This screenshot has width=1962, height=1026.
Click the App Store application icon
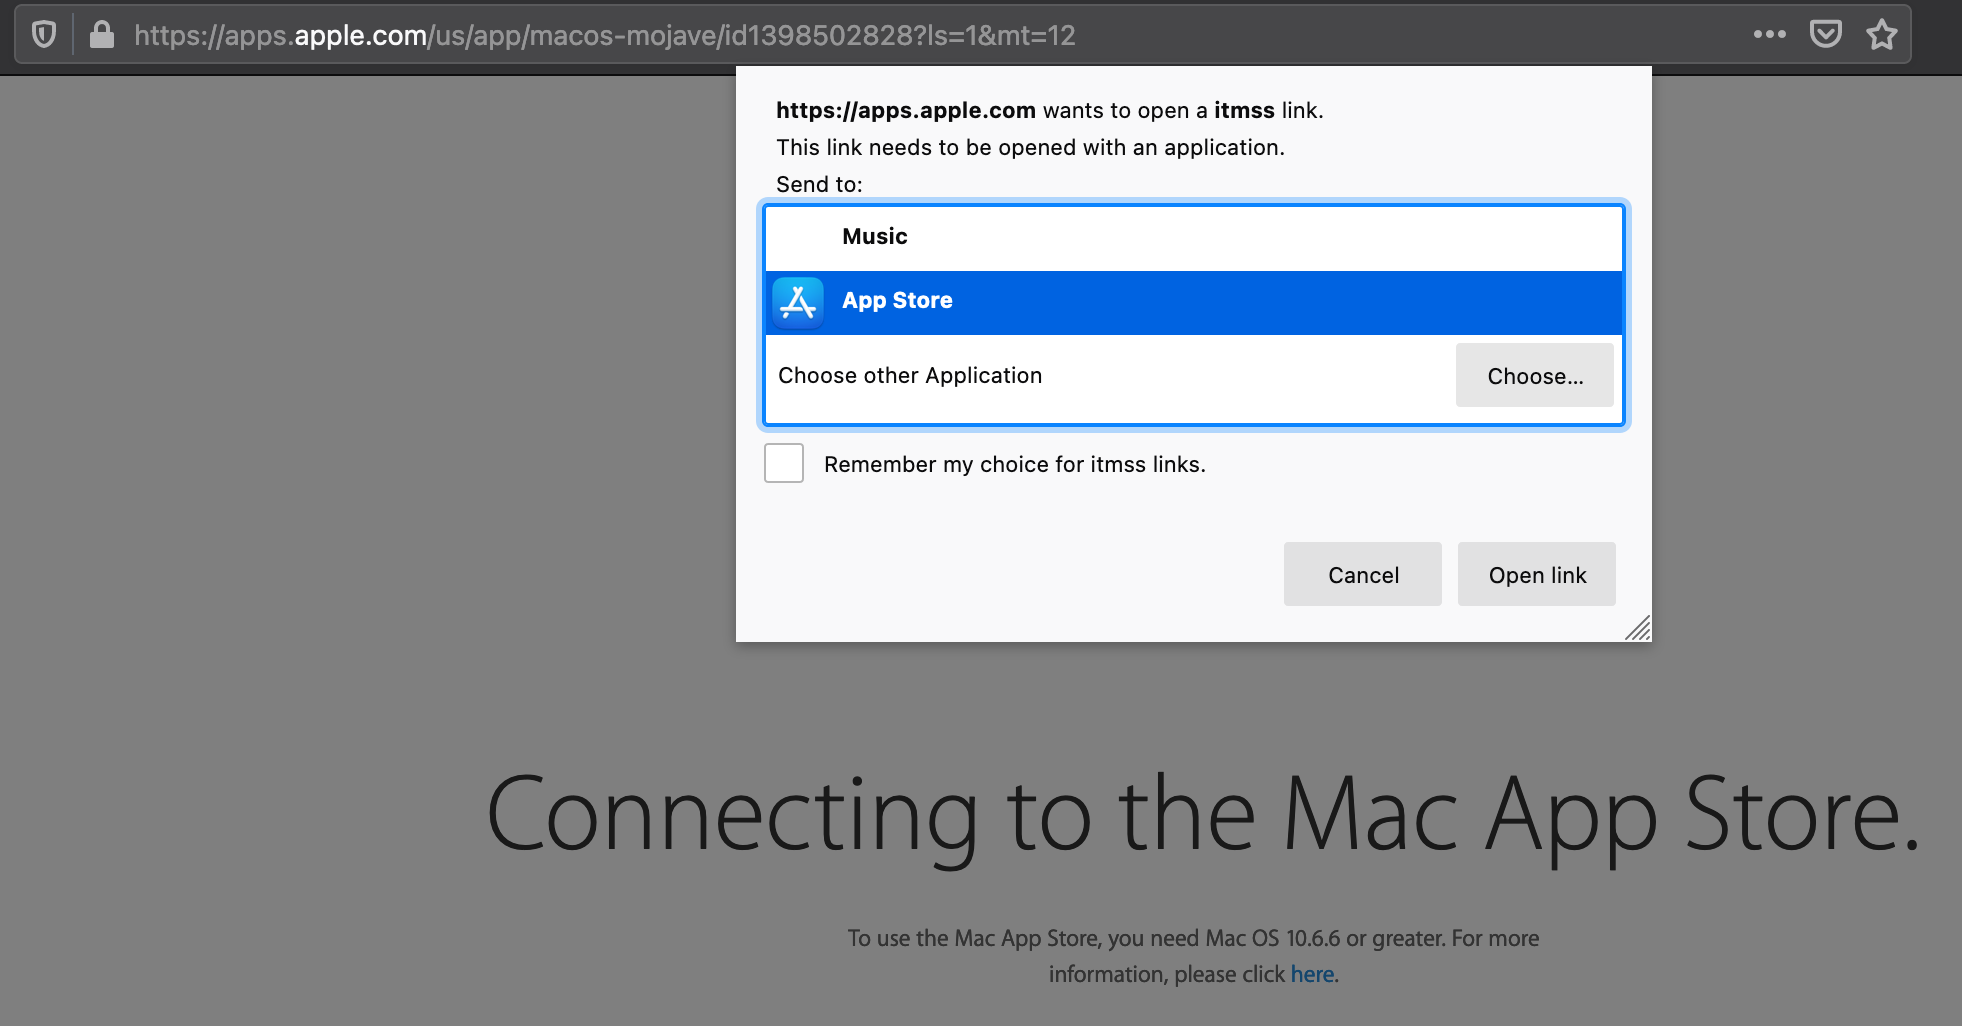point(798,302)
